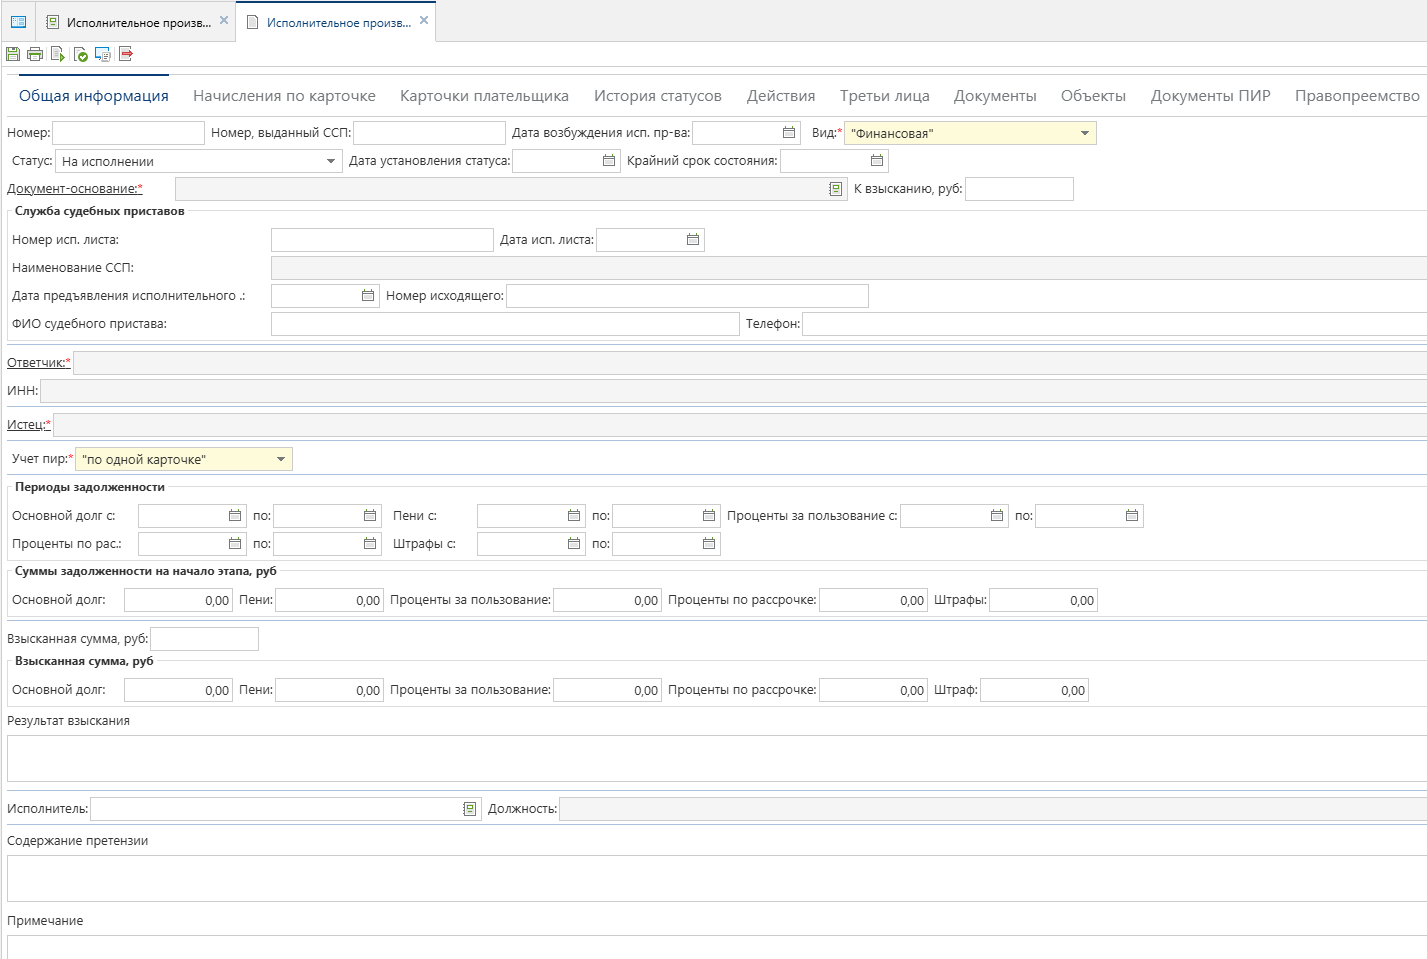Click Пени amount in Взысканная сумма section
This screenshot has width=1427, height=959.
pos(329,690)
